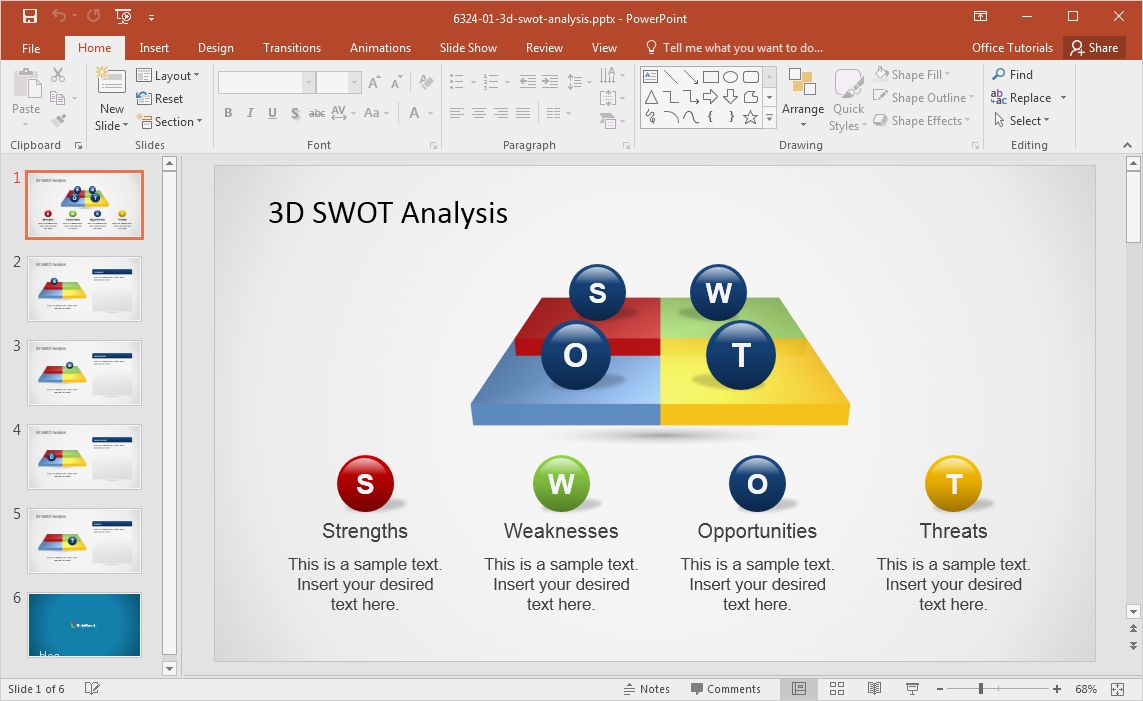Select the Format Painter icon
Screen dimensions: 1143x701
click(58, 120)
